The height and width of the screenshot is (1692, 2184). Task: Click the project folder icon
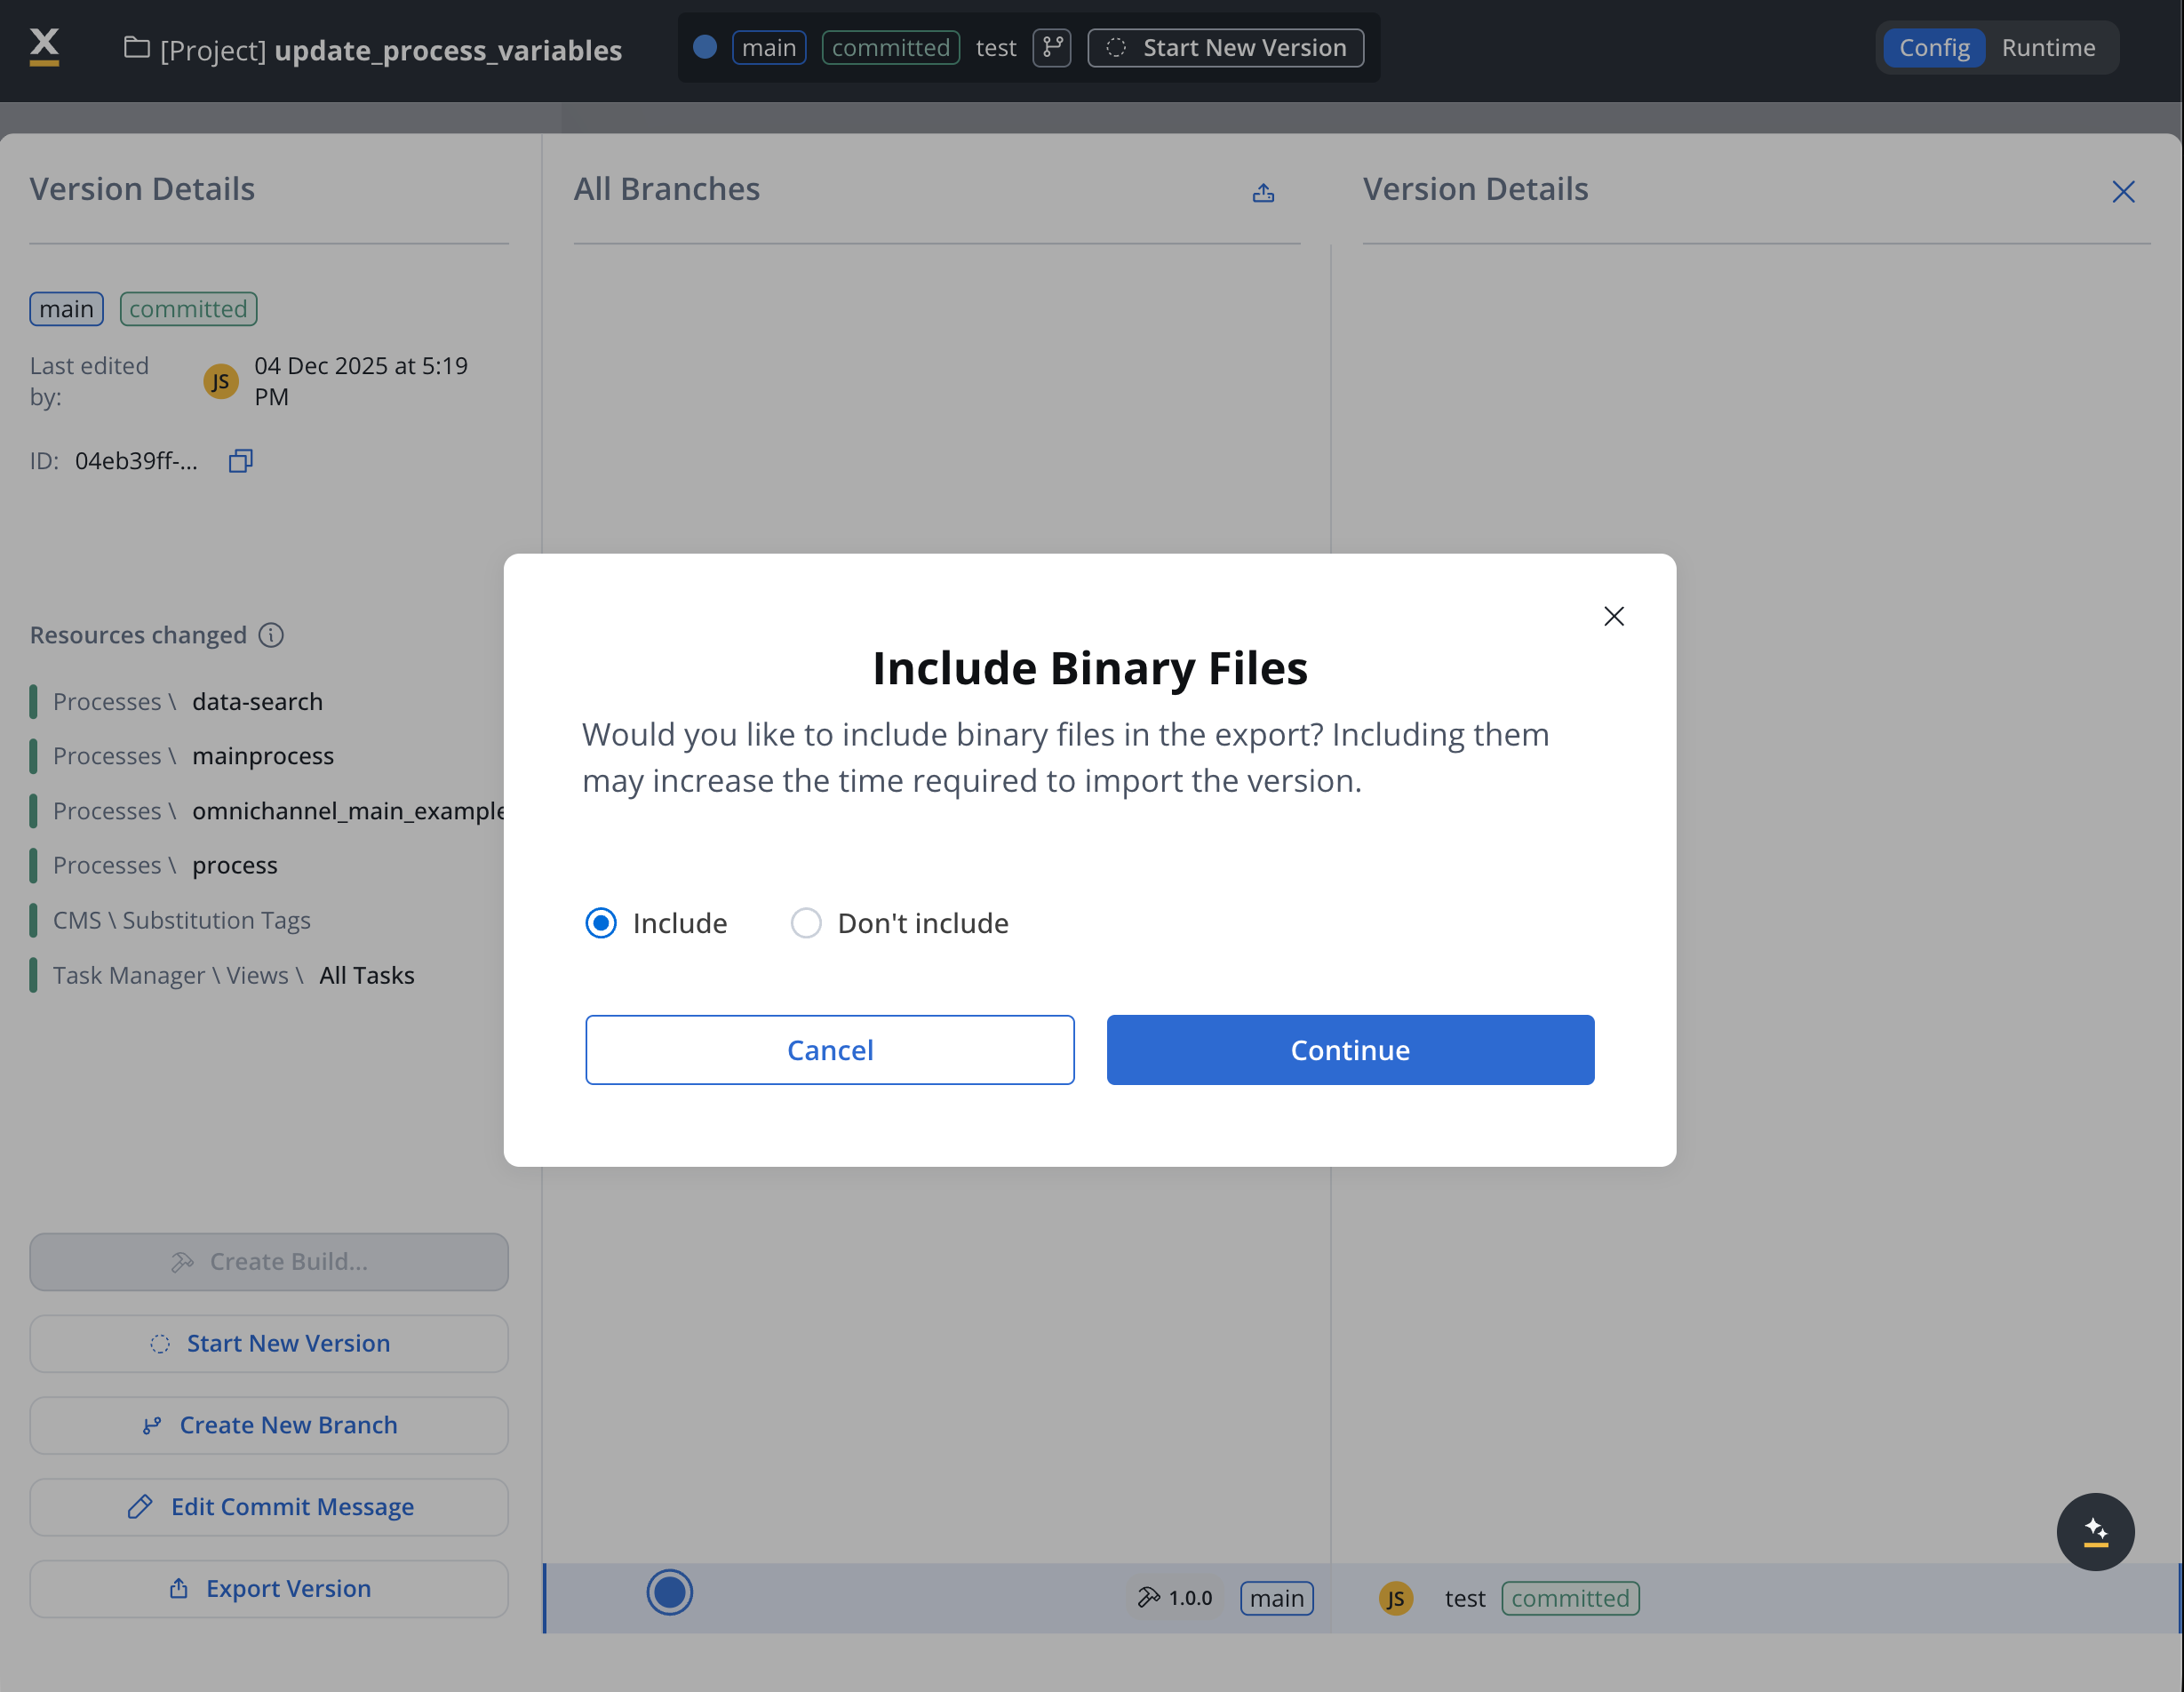click(137, 48)
